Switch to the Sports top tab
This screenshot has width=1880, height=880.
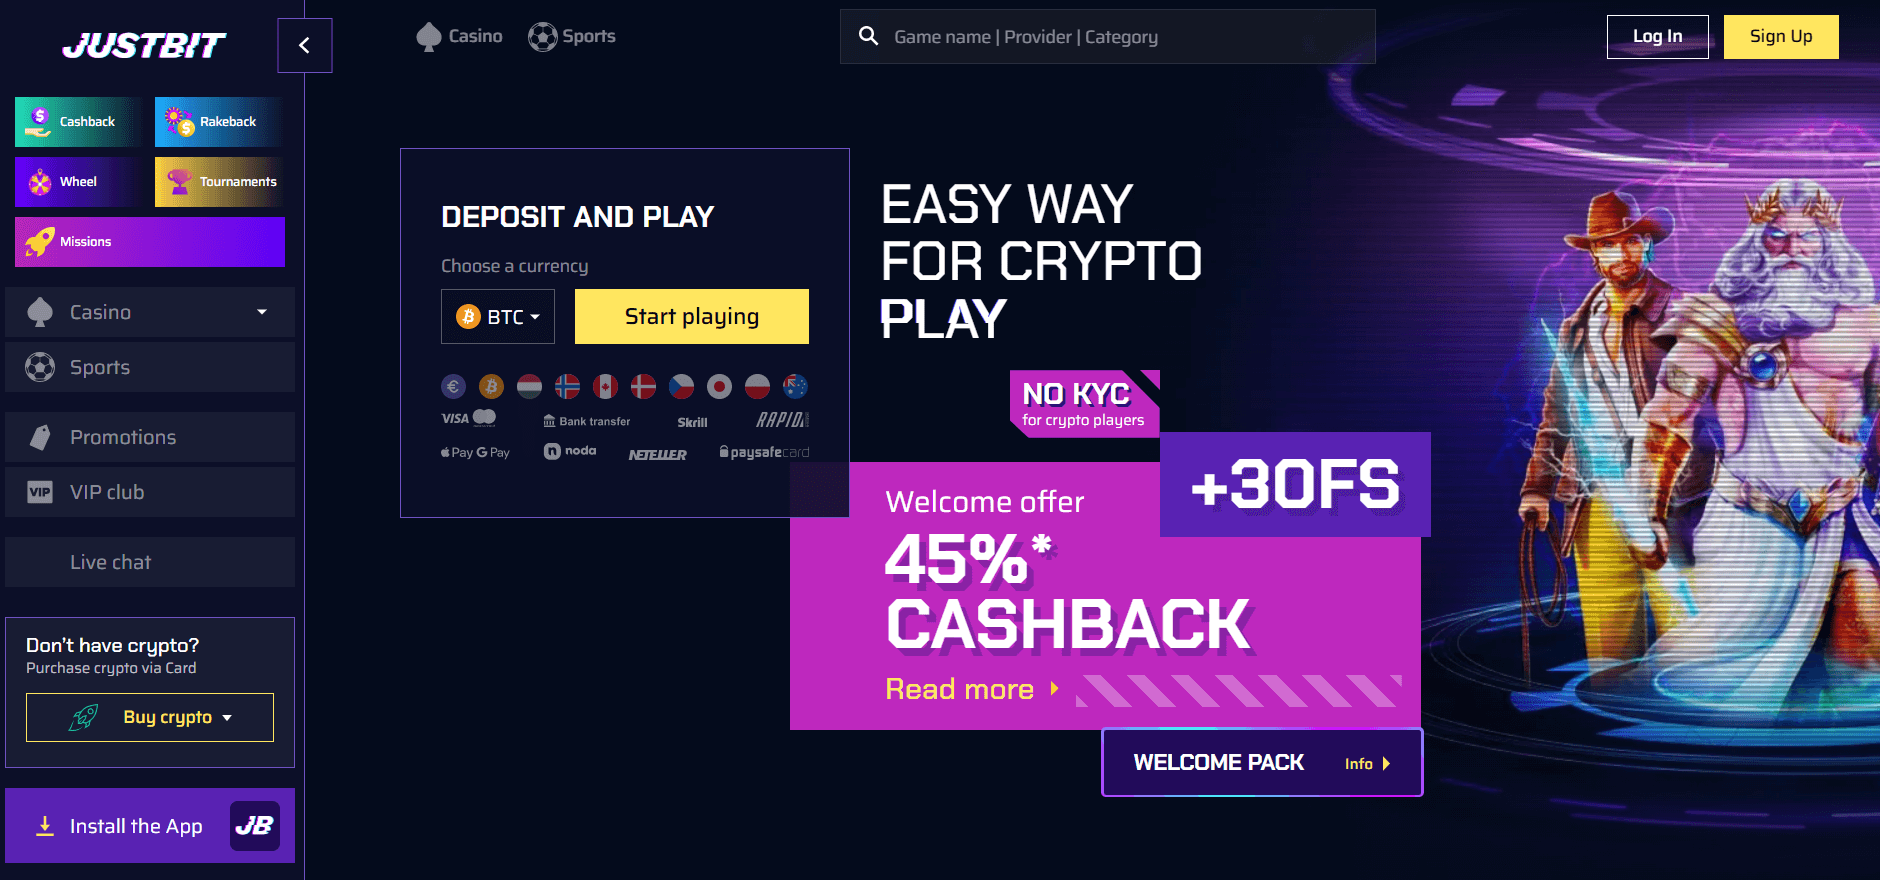pyautogui.click(x=572, y=37)
